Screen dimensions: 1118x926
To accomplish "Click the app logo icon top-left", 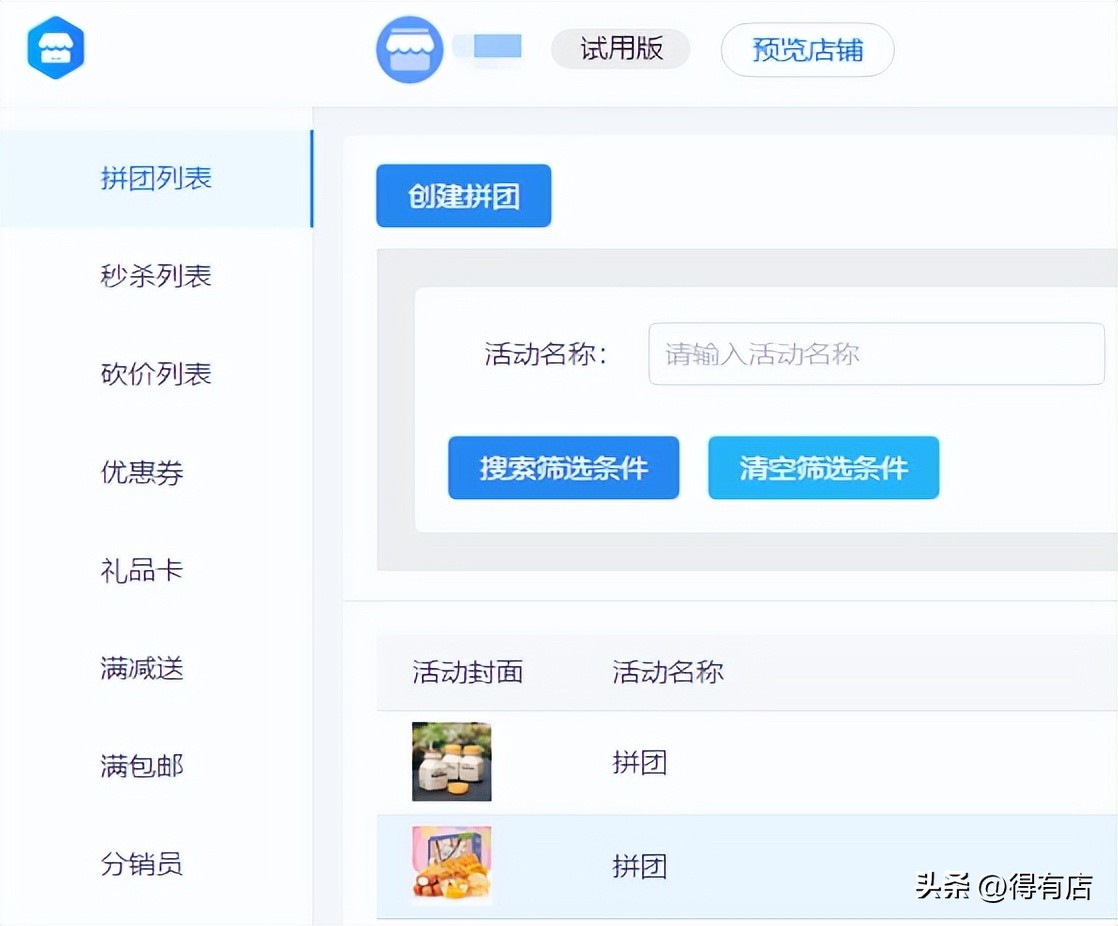I will point(55,47).
